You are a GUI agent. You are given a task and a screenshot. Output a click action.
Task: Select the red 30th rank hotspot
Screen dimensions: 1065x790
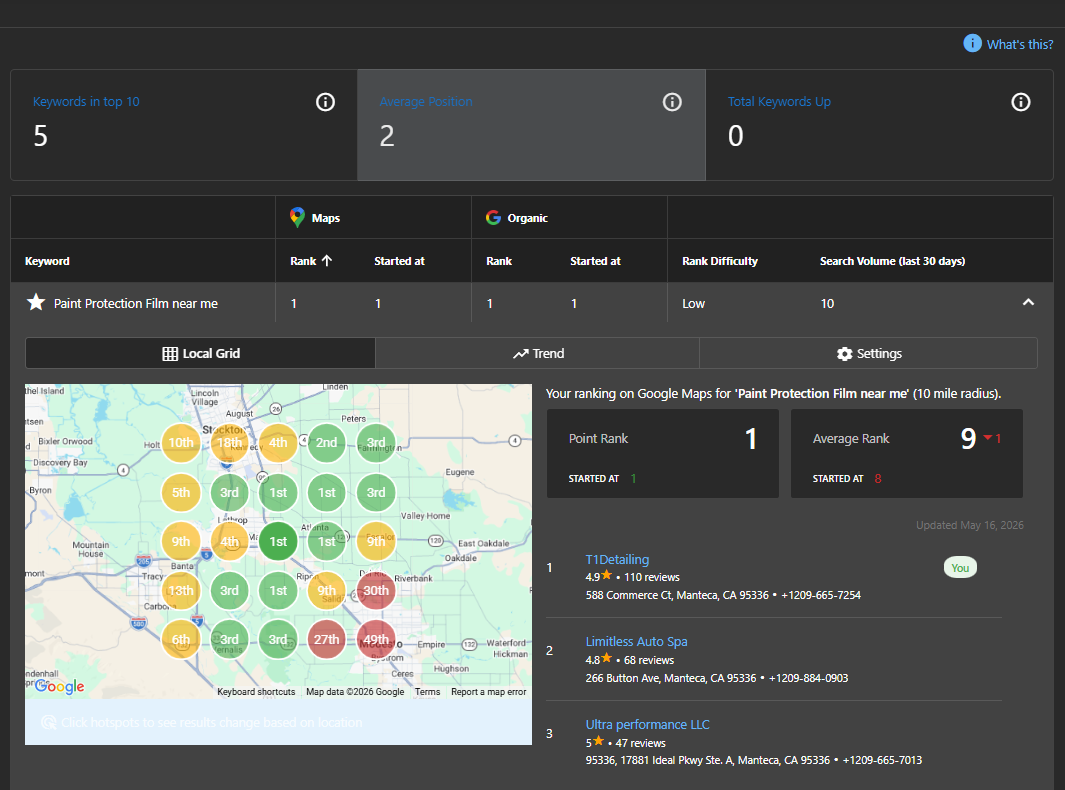click(x=376, y=590)
